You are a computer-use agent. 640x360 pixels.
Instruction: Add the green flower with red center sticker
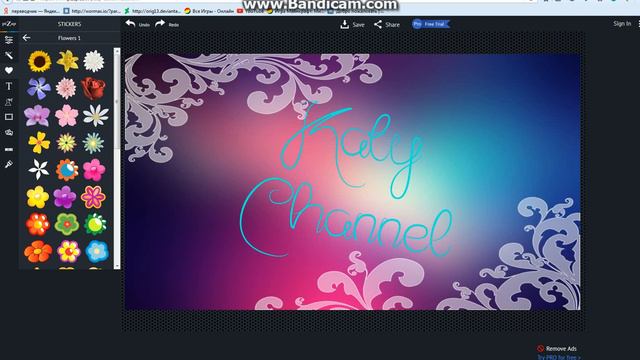67,224
